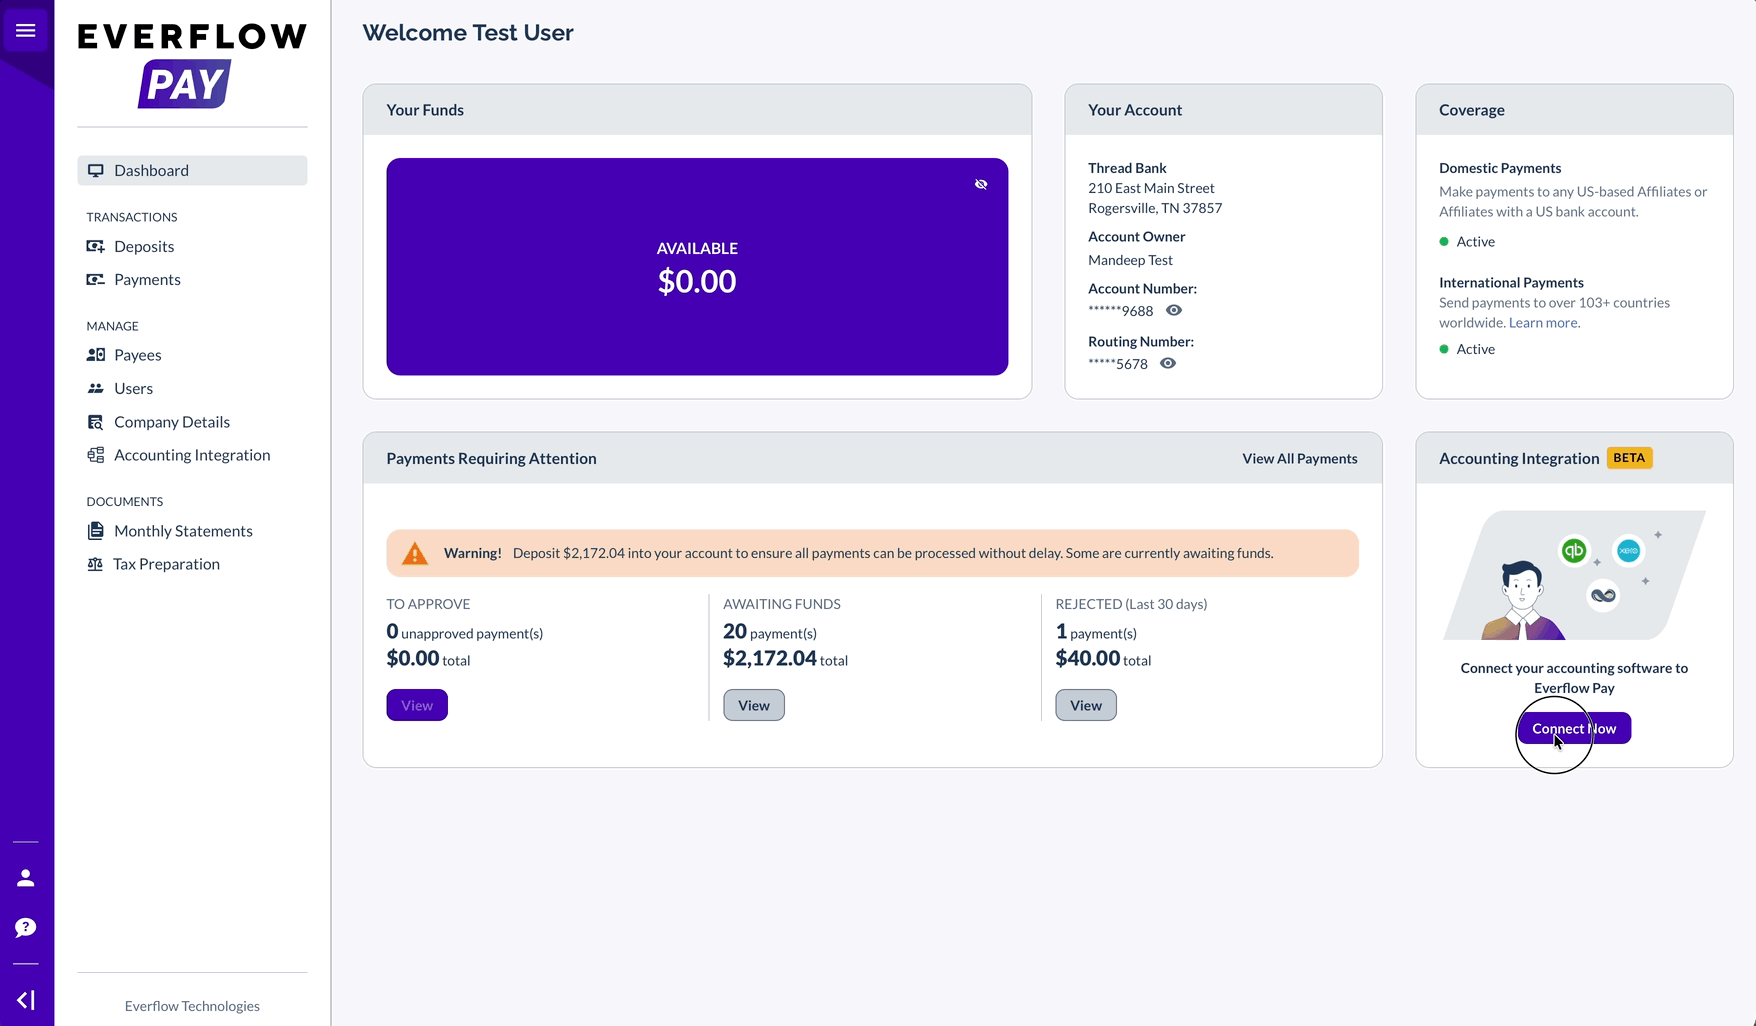The width and height of the screenshot is (1756, 1026).
Task: Select the Payees icon in sidebar
Action: [95, 355]
